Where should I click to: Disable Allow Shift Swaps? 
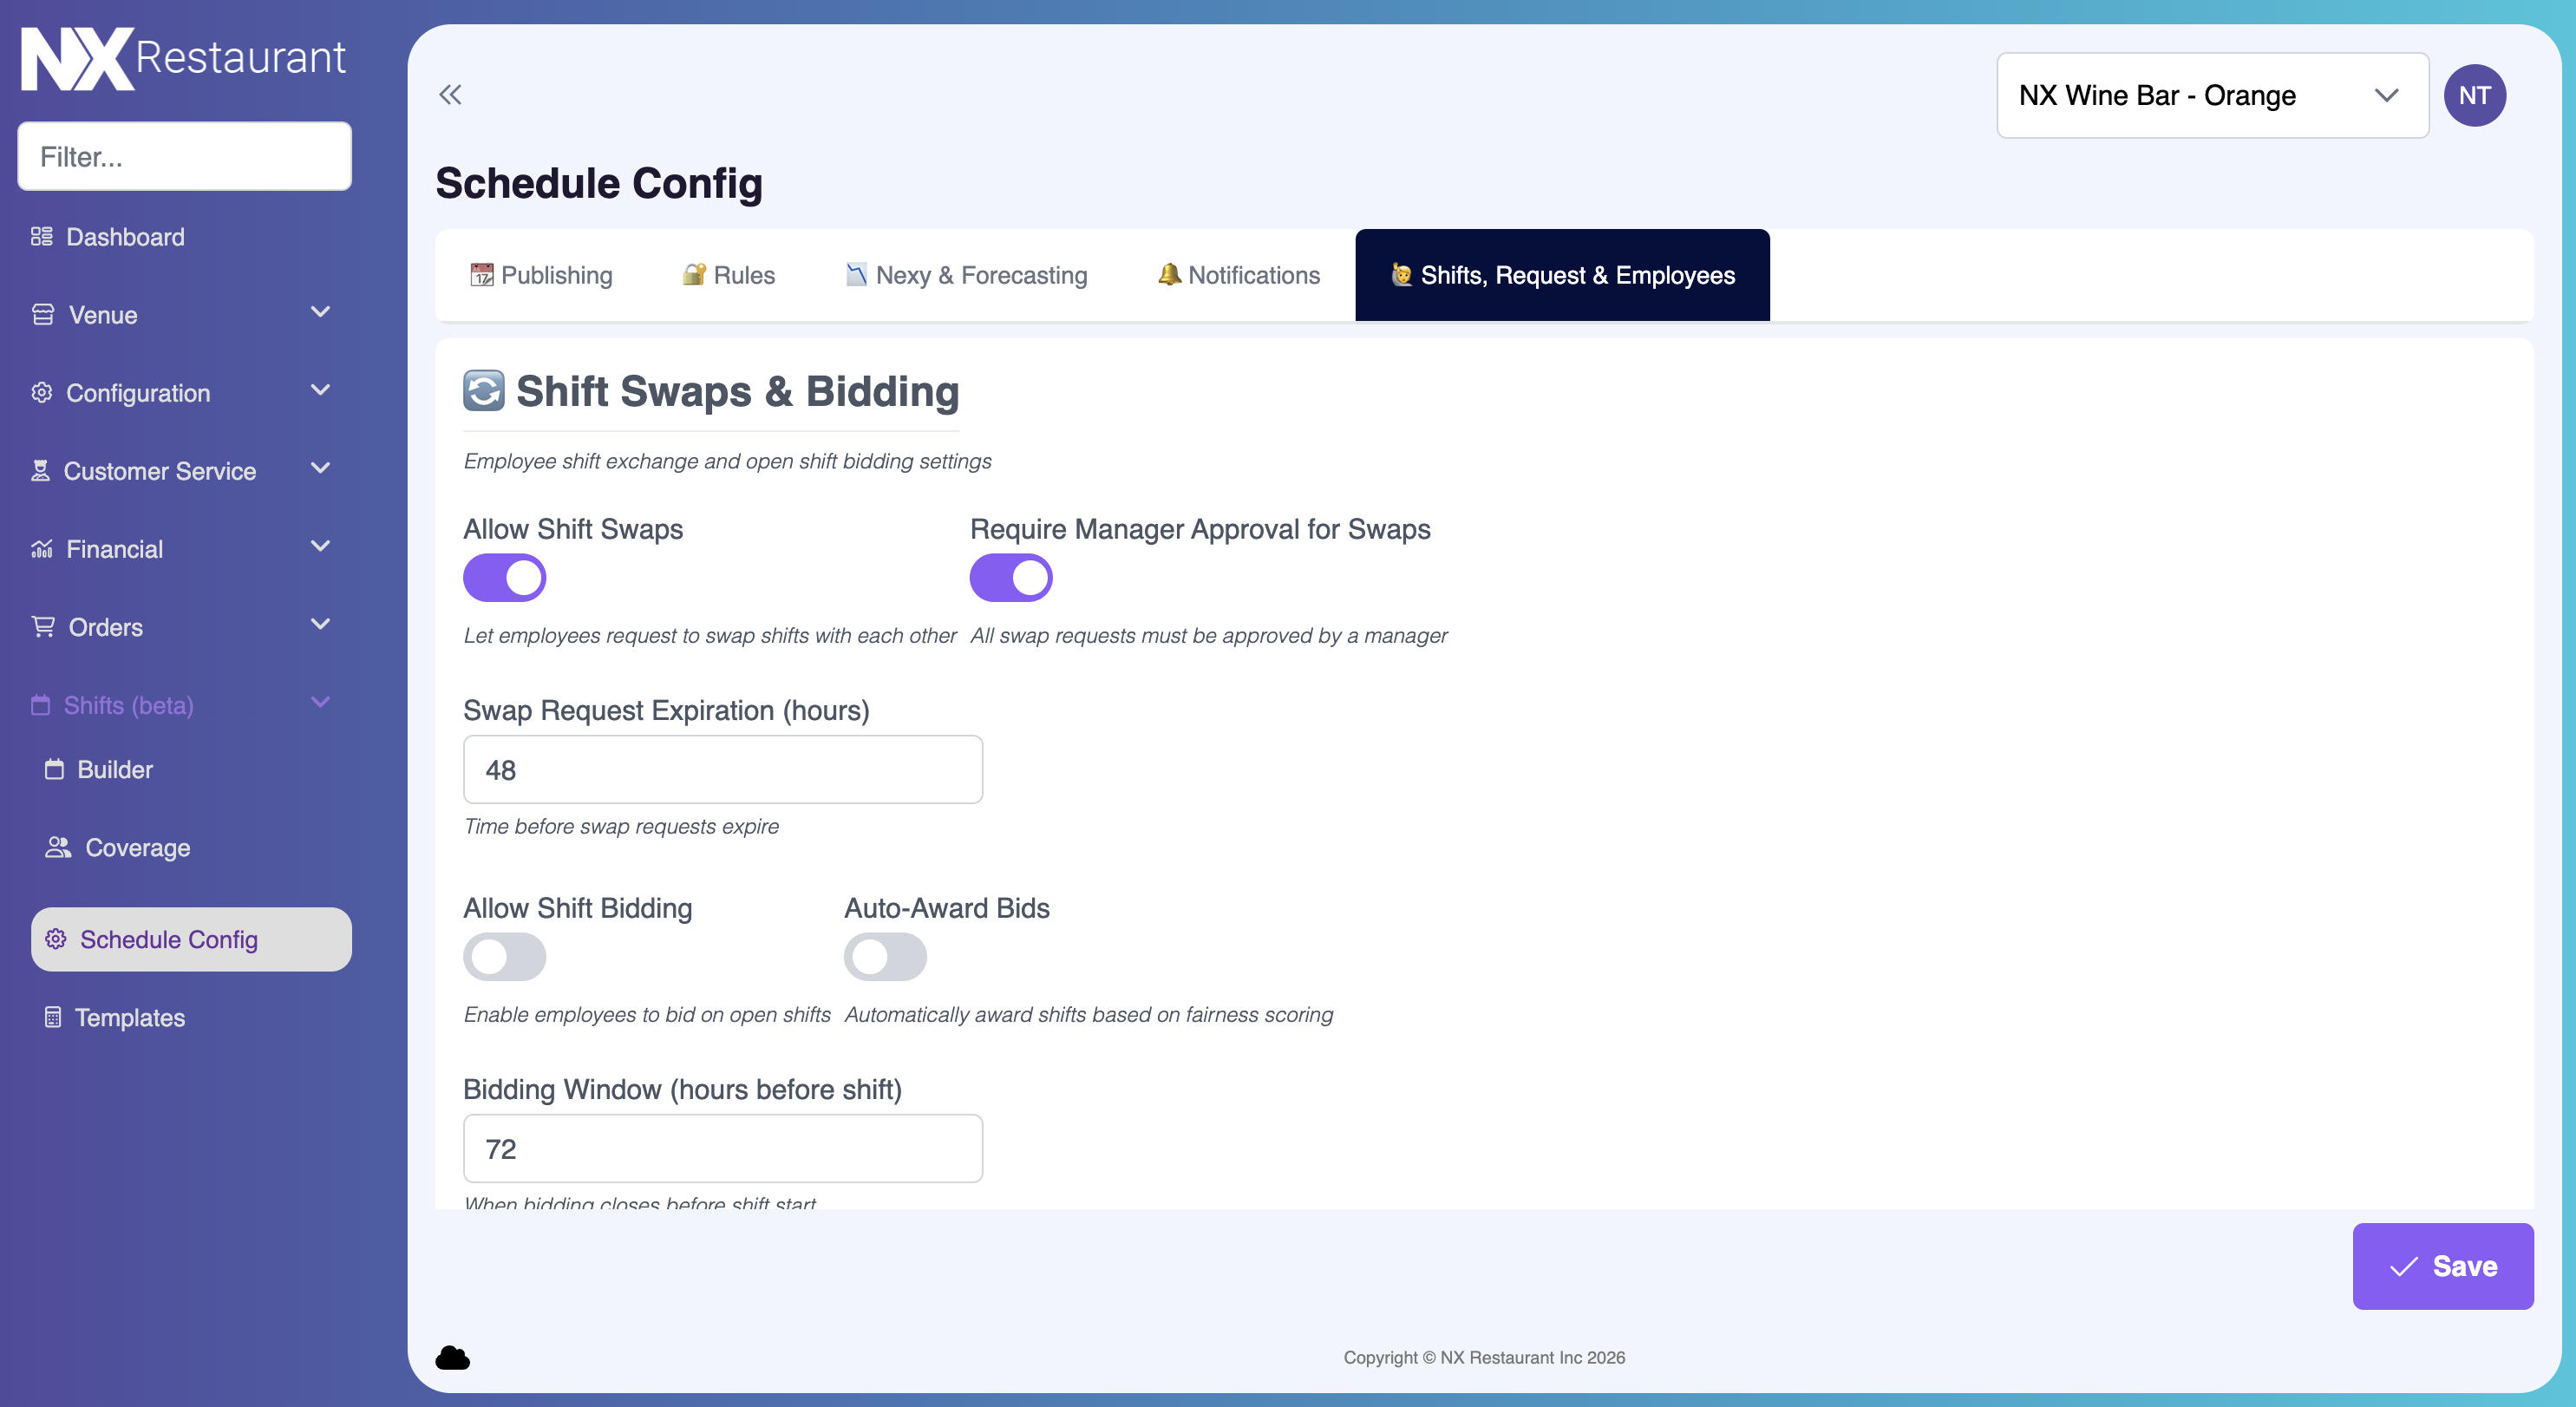505,577
